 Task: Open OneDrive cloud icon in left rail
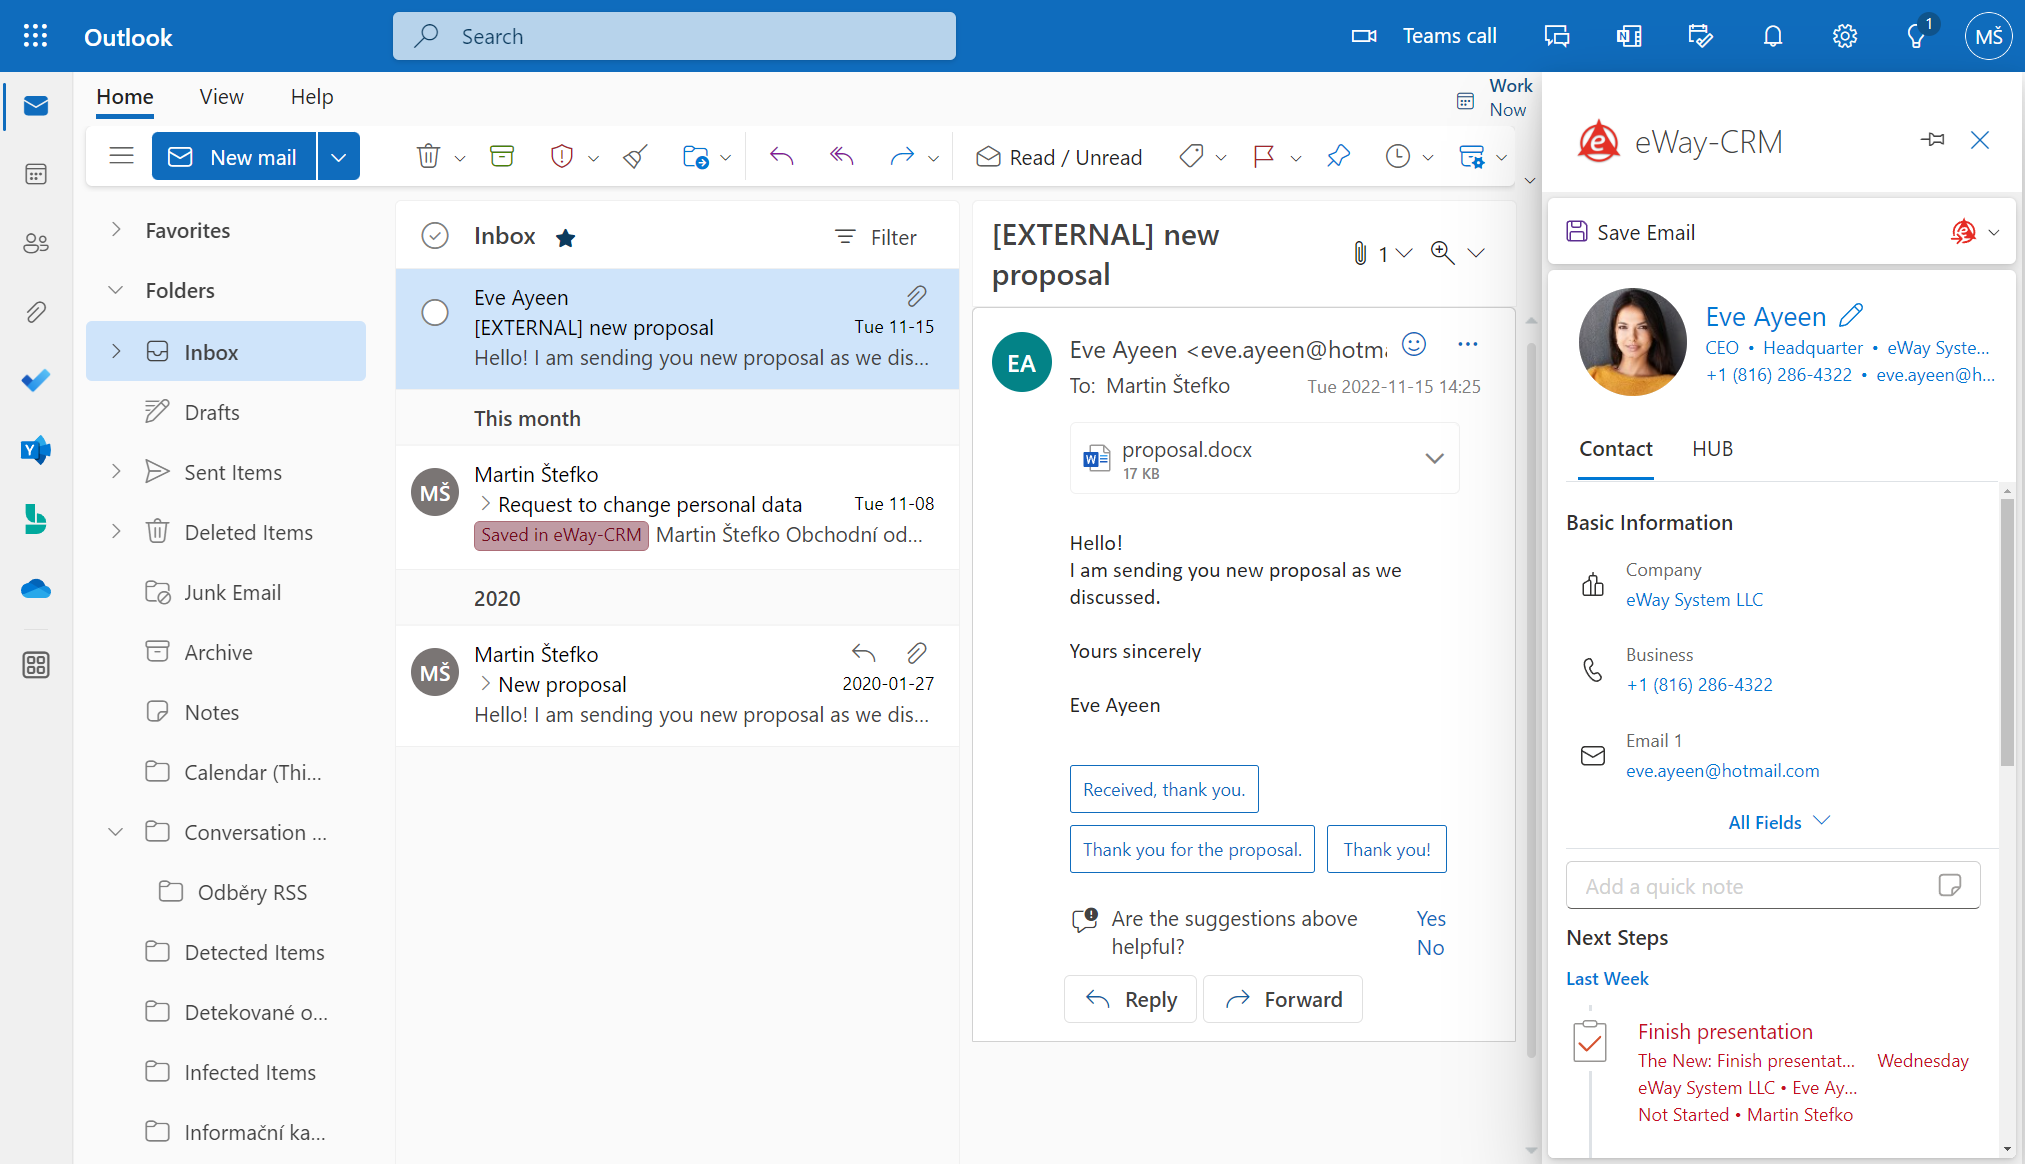(36, 589)
